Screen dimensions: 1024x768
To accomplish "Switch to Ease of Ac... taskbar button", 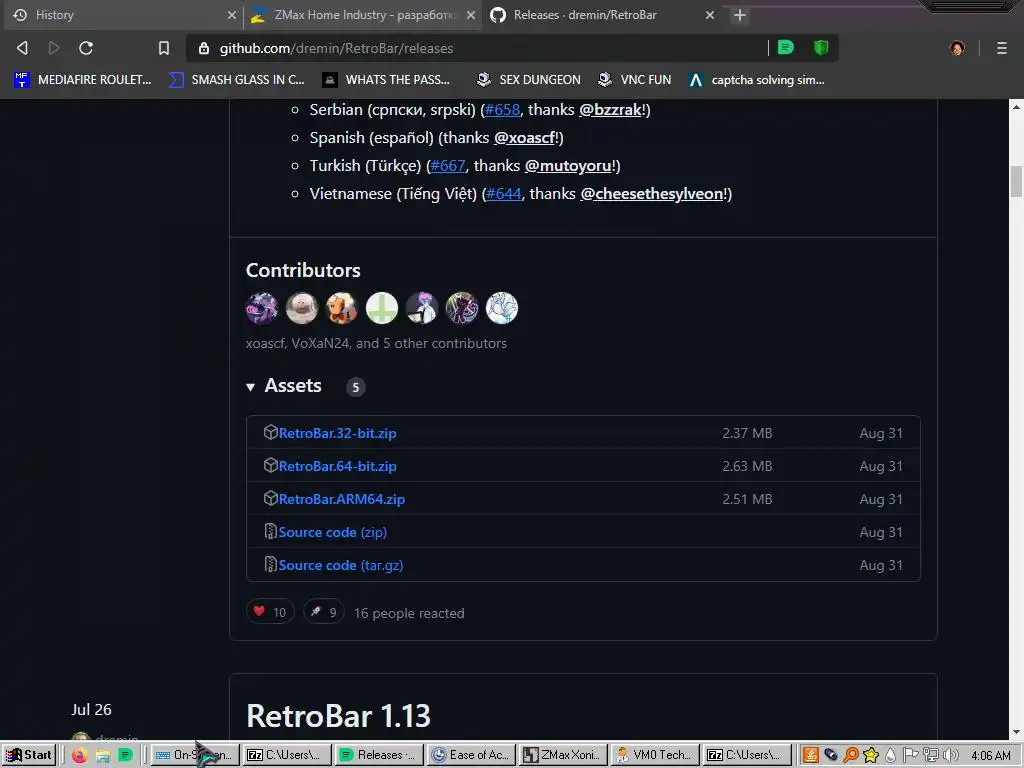I will click(x=472, y=755).
